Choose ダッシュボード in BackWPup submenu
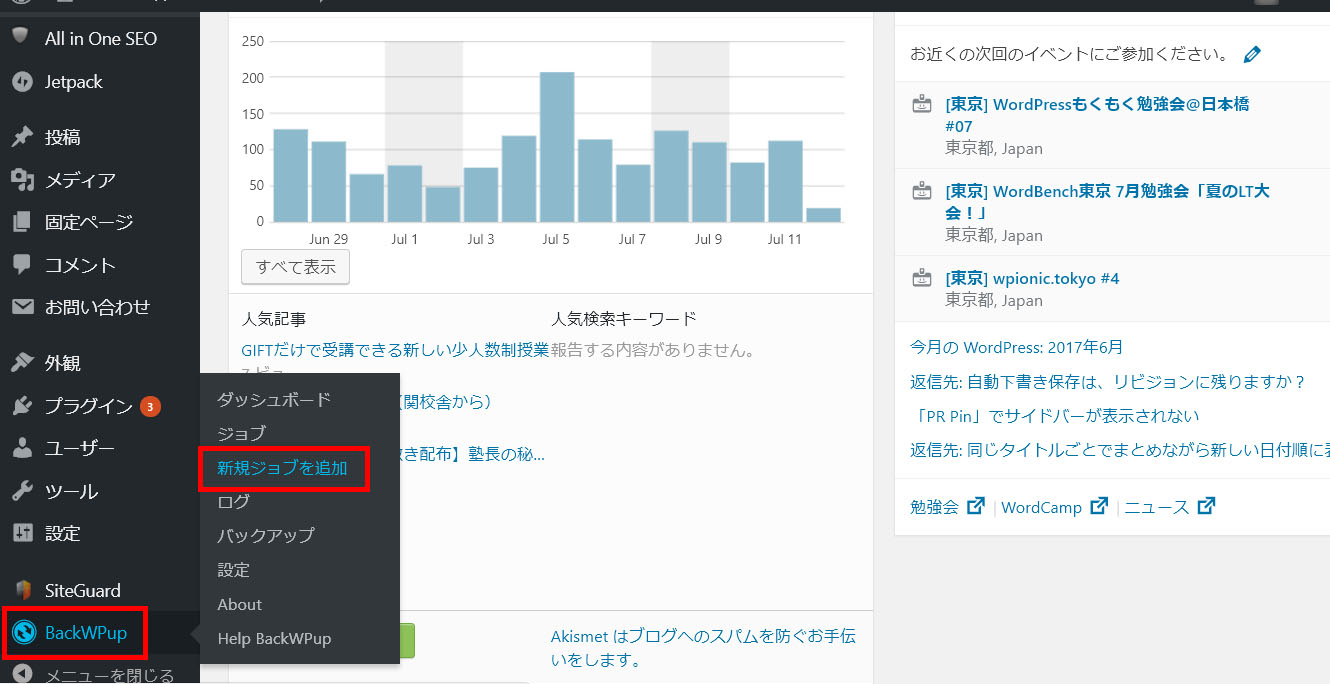Image resolution: width=1330 pixels, height=684 pixels. click(x=274, y=399)
